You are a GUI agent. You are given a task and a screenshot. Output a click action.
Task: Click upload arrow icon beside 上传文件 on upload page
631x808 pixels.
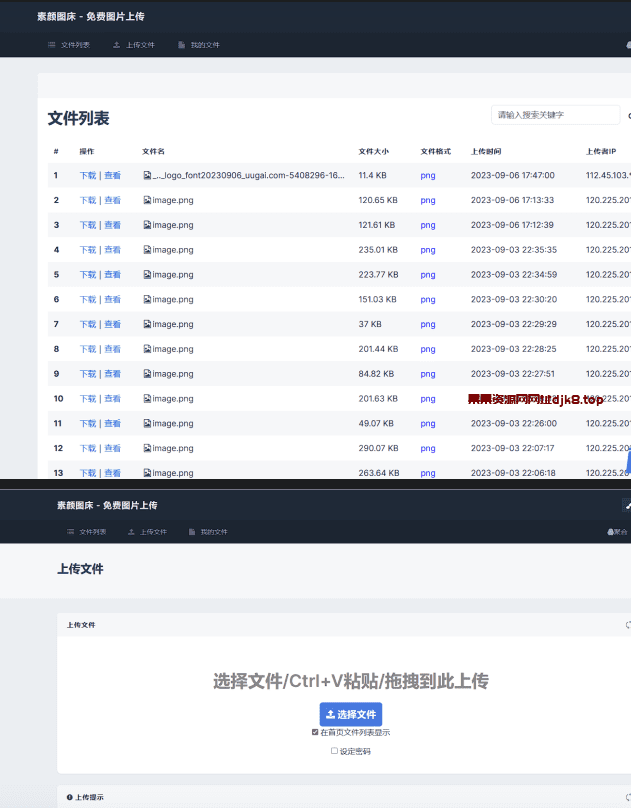tap(131, 532)
